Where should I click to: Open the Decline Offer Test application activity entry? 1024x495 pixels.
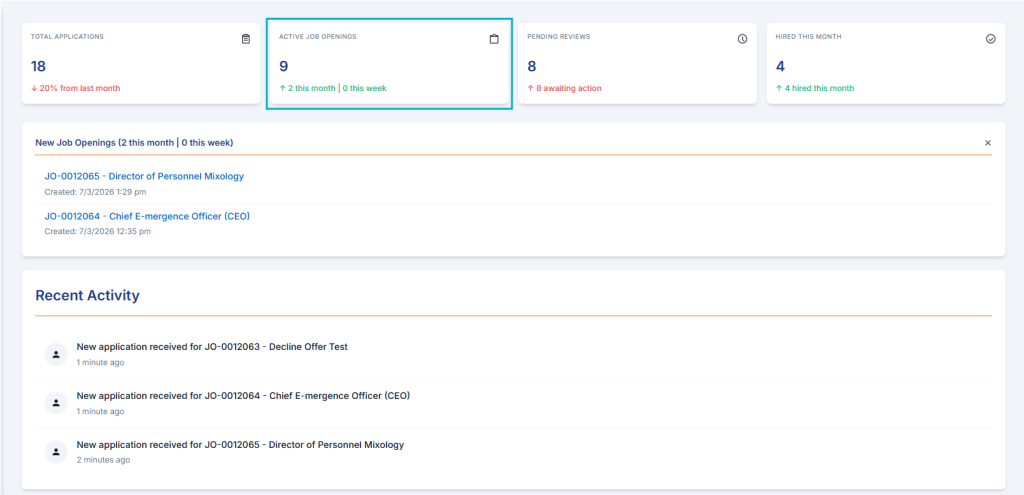point(513,354)
